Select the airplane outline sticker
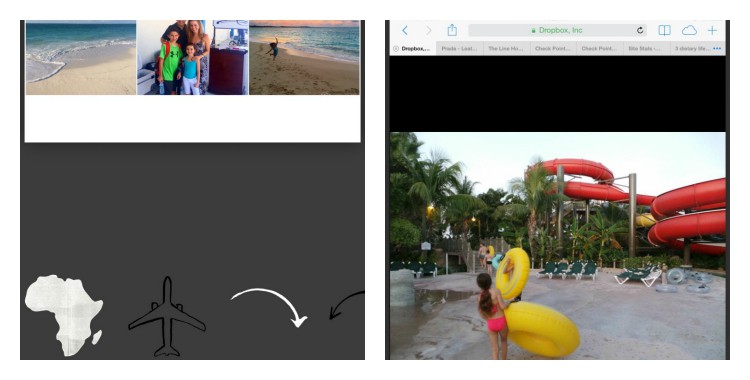The width and height of the screenshot is (750, 380). pos(167,316)
